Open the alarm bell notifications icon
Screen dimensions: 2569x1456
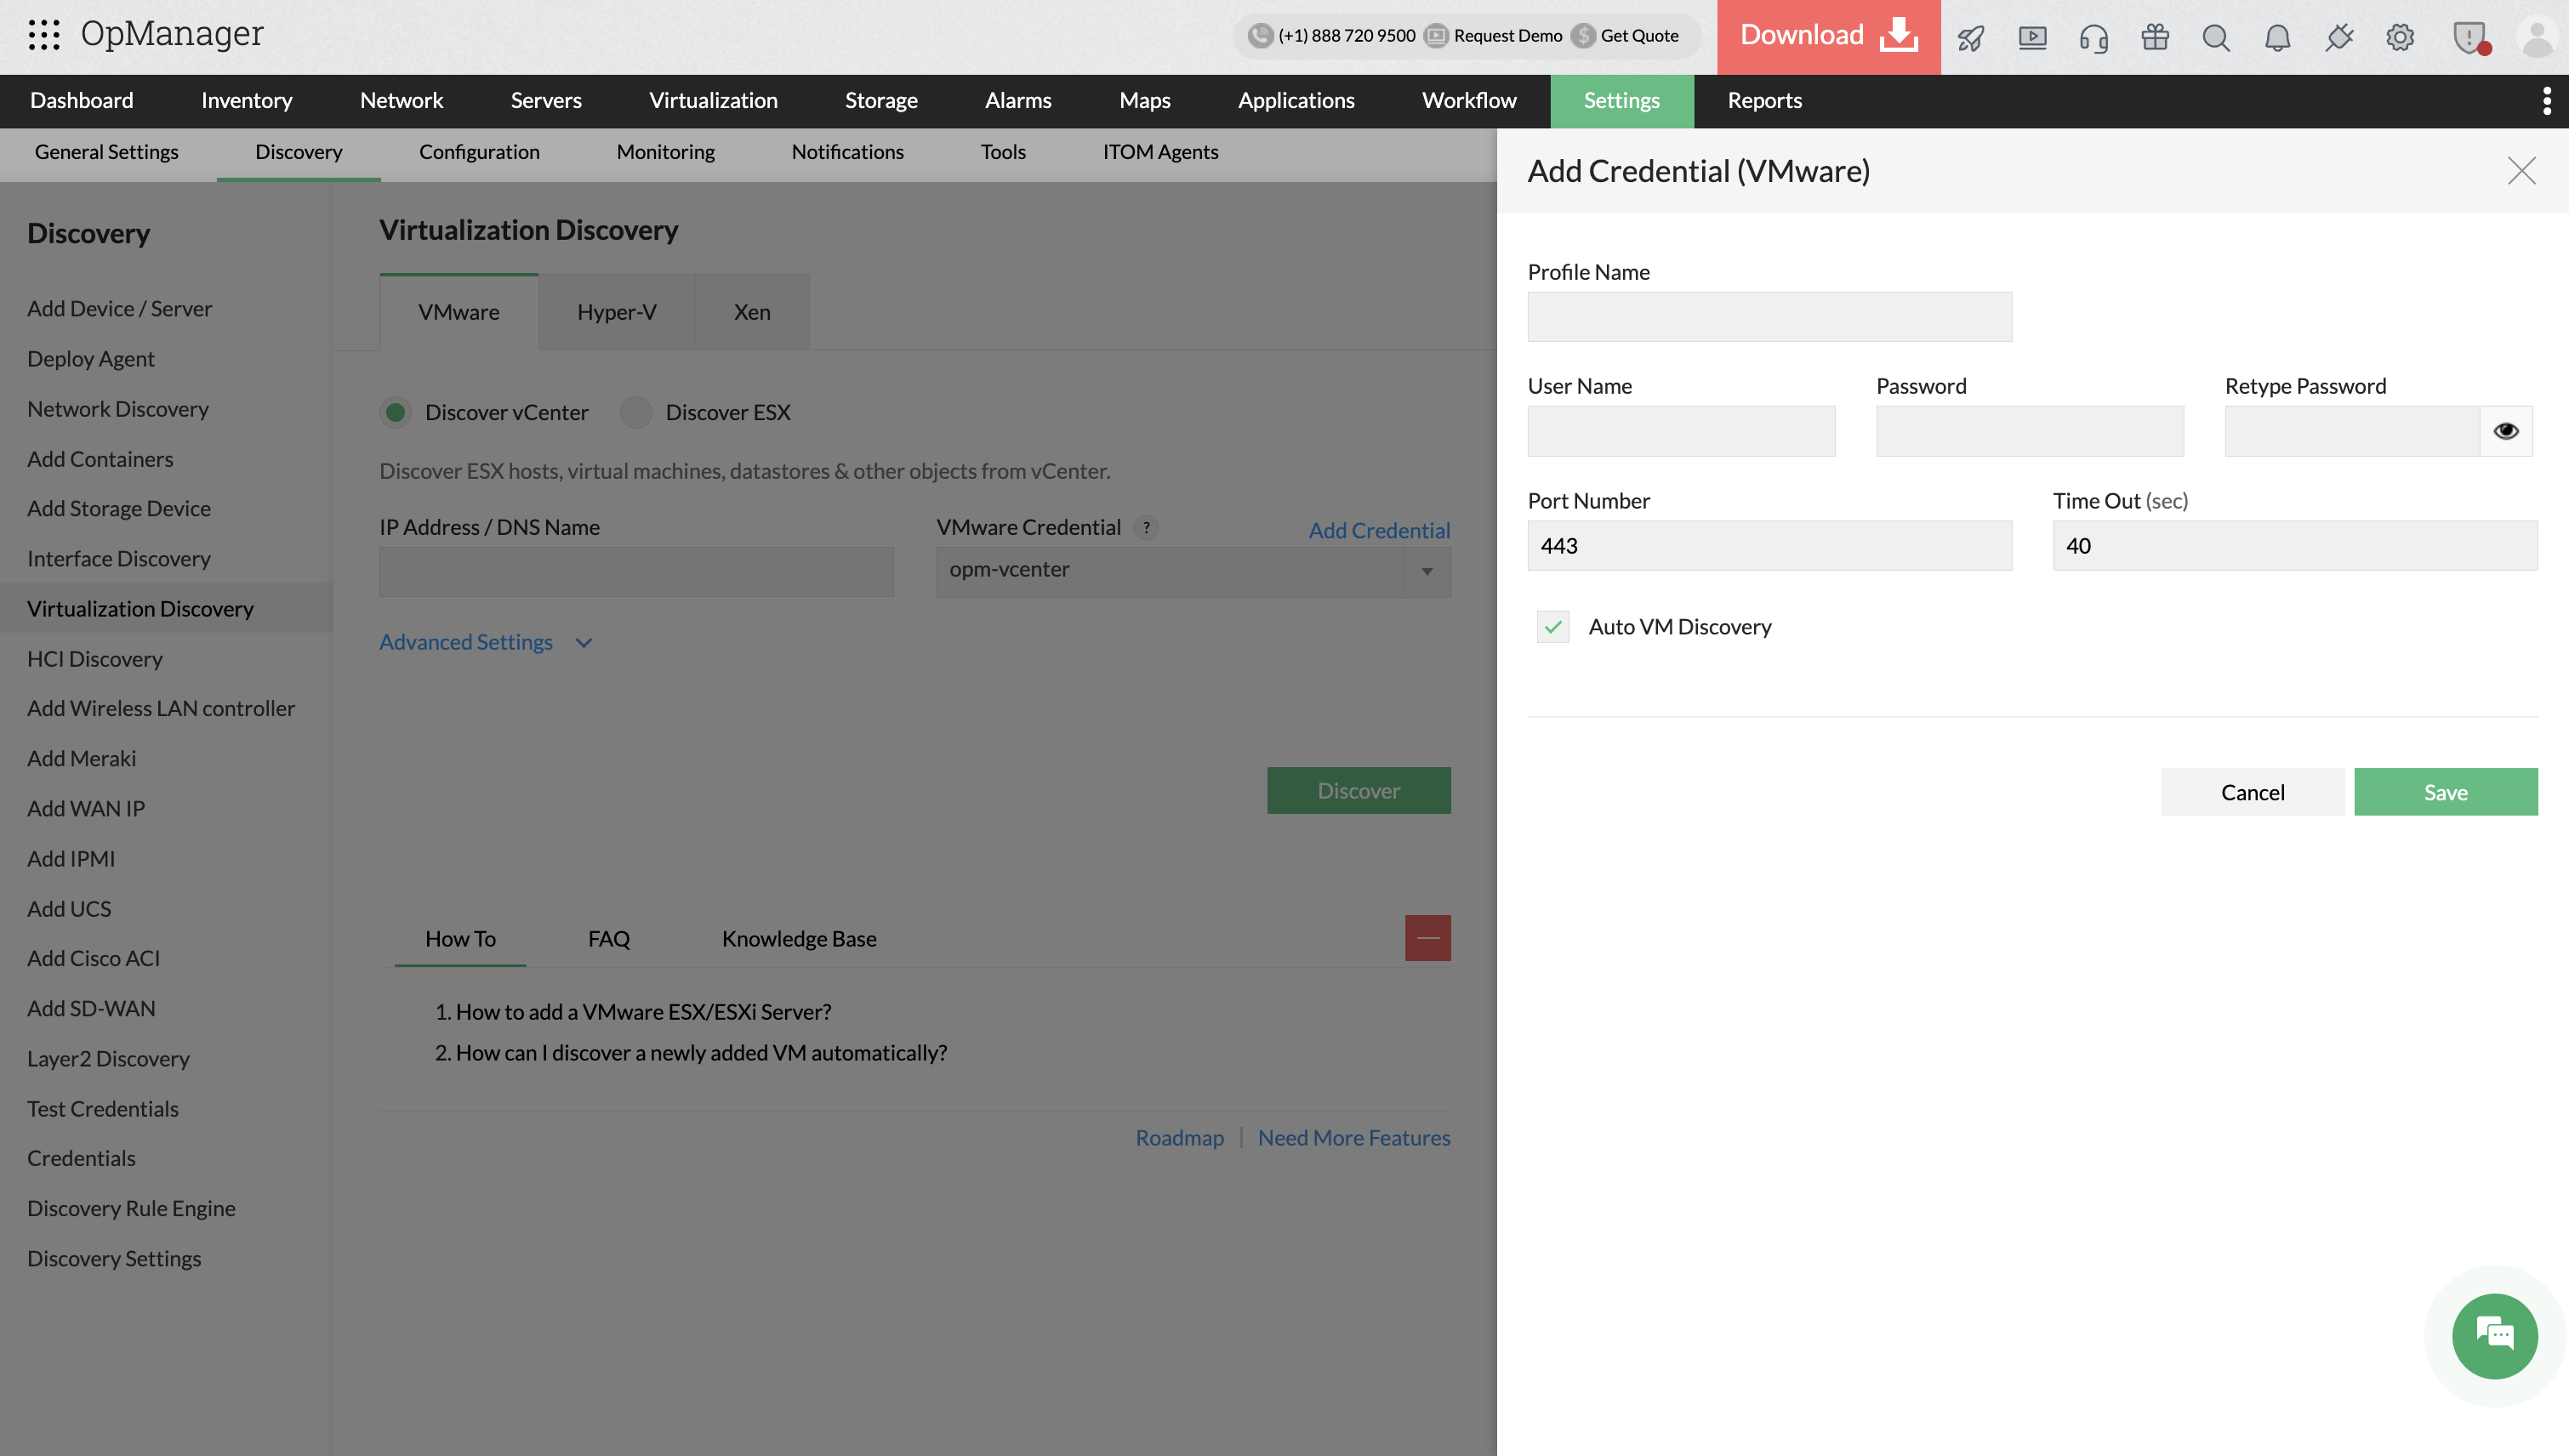click(x=2277, y=38)
